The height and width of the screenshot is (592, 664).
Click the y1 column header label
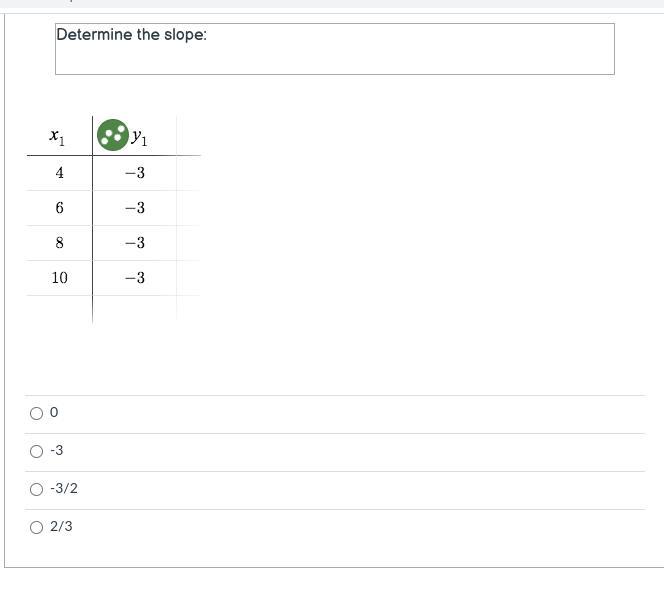pyautogui.click(x=139, y=137)
